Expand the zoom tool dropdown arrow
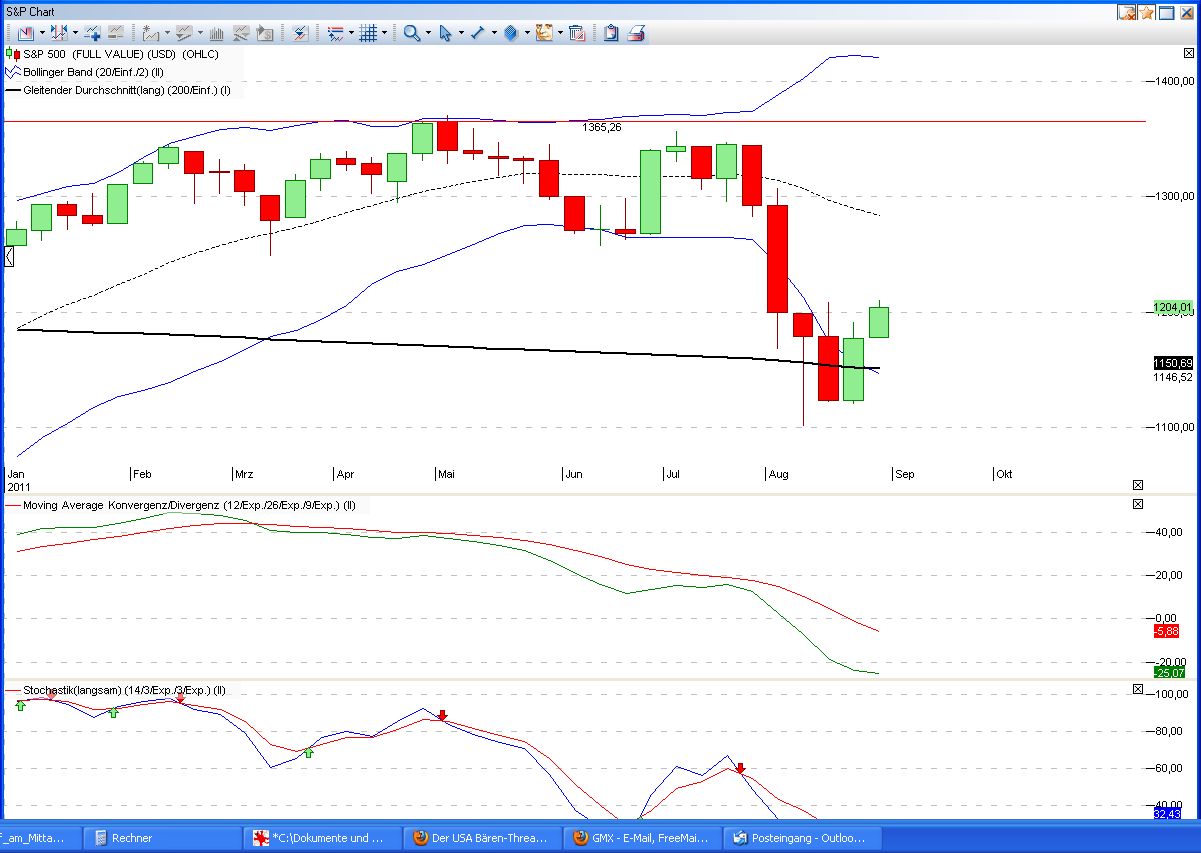The image size is (1201, 853). tap(428, 33)
